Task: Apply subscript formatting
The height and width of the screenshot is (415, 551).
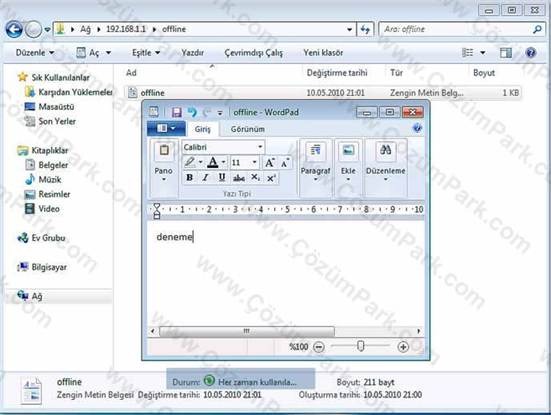Action: pyautogui.click(x=255, y=178)
